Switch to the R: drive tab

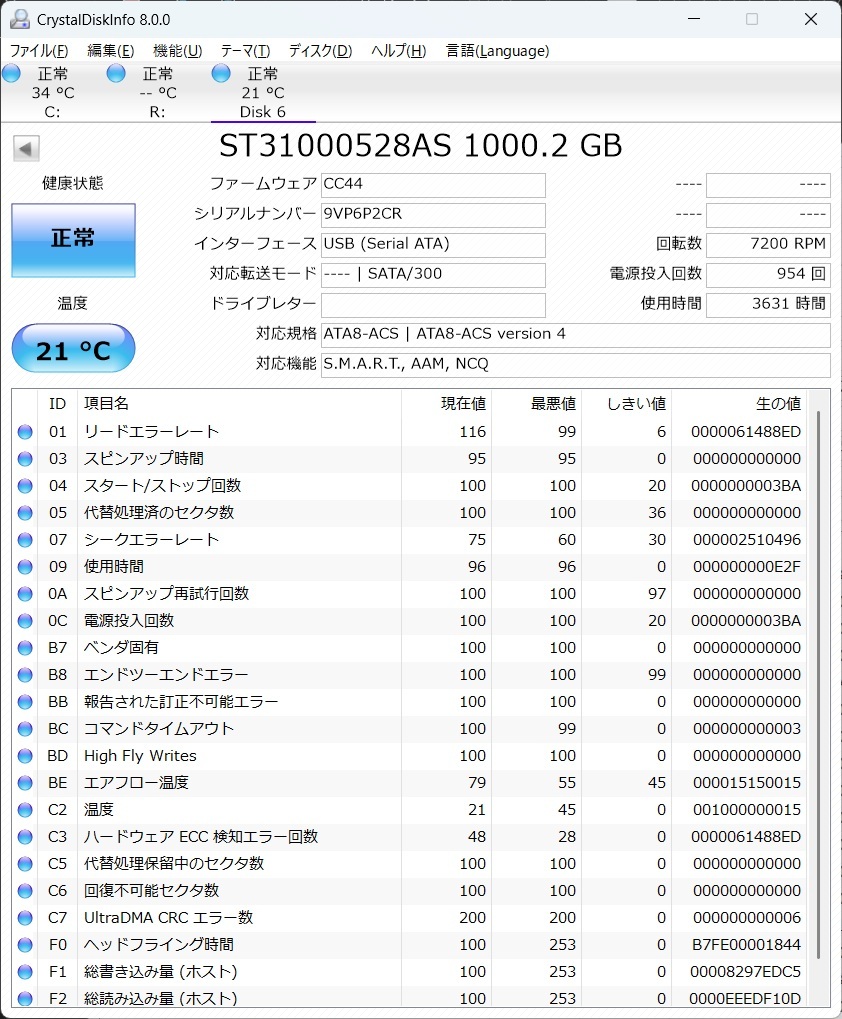tap(157, 92)
